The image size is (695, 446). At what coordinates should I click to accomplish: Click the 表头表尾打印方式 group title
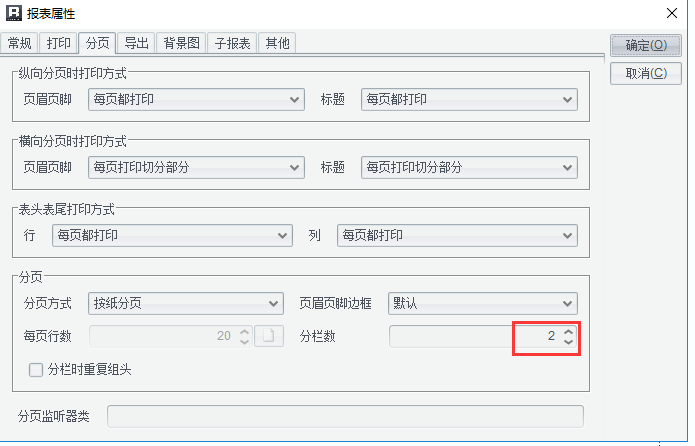[x=66, y=209]
